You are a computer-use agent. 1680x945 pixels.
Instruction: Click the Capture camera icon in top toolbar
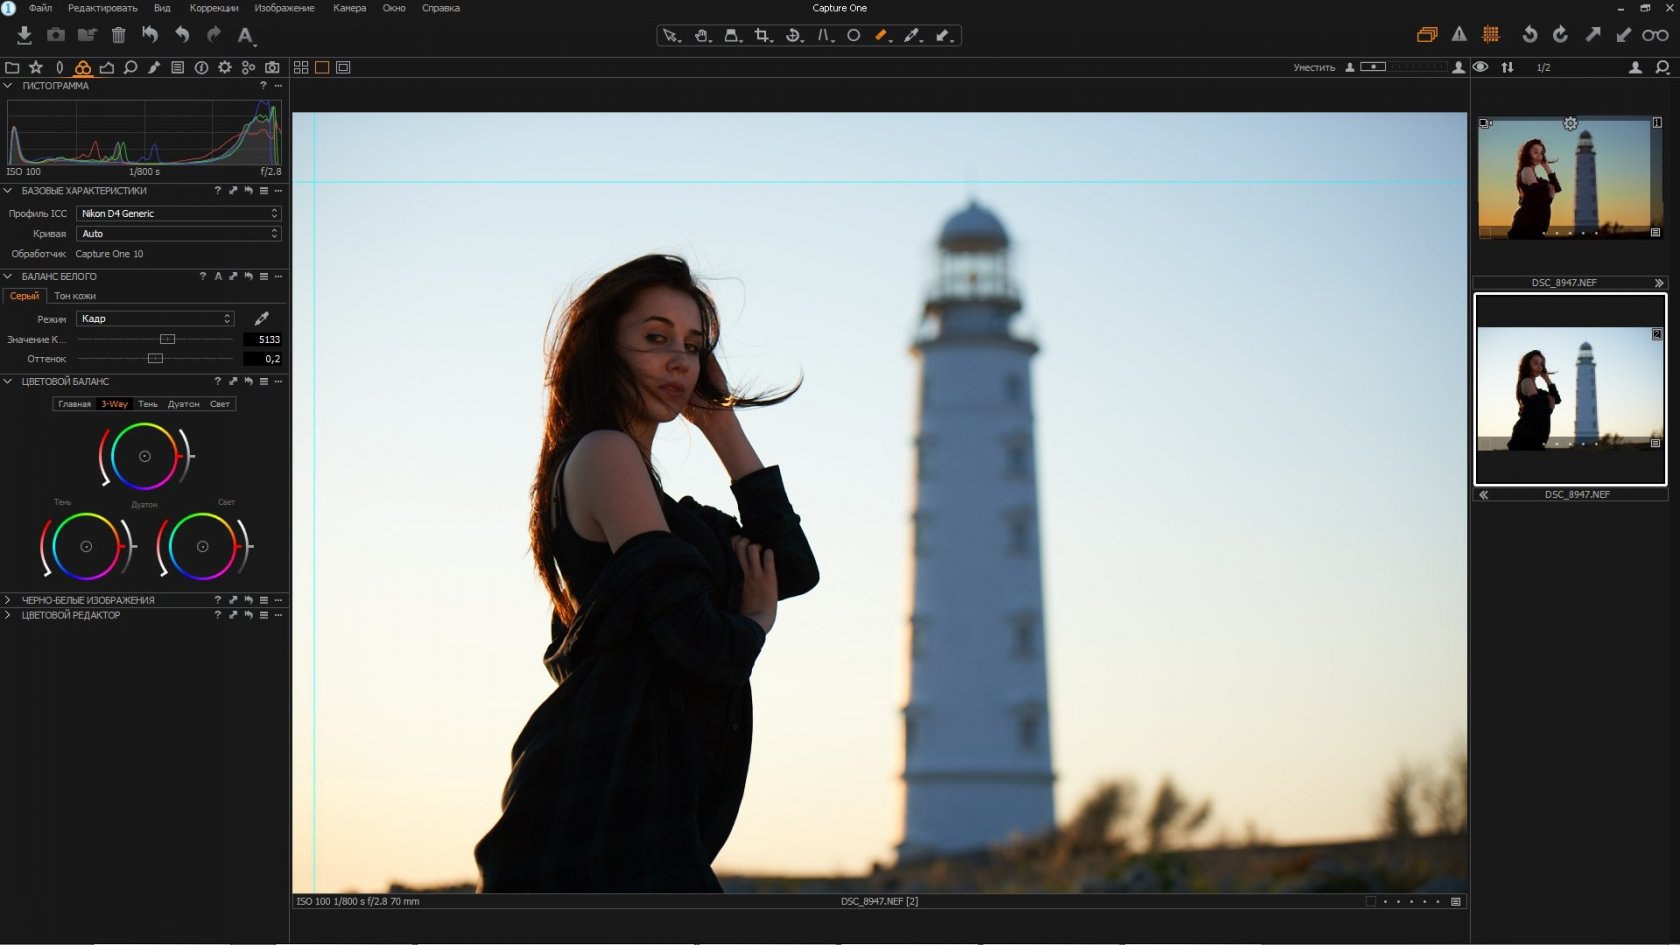[x=56, y=35]
